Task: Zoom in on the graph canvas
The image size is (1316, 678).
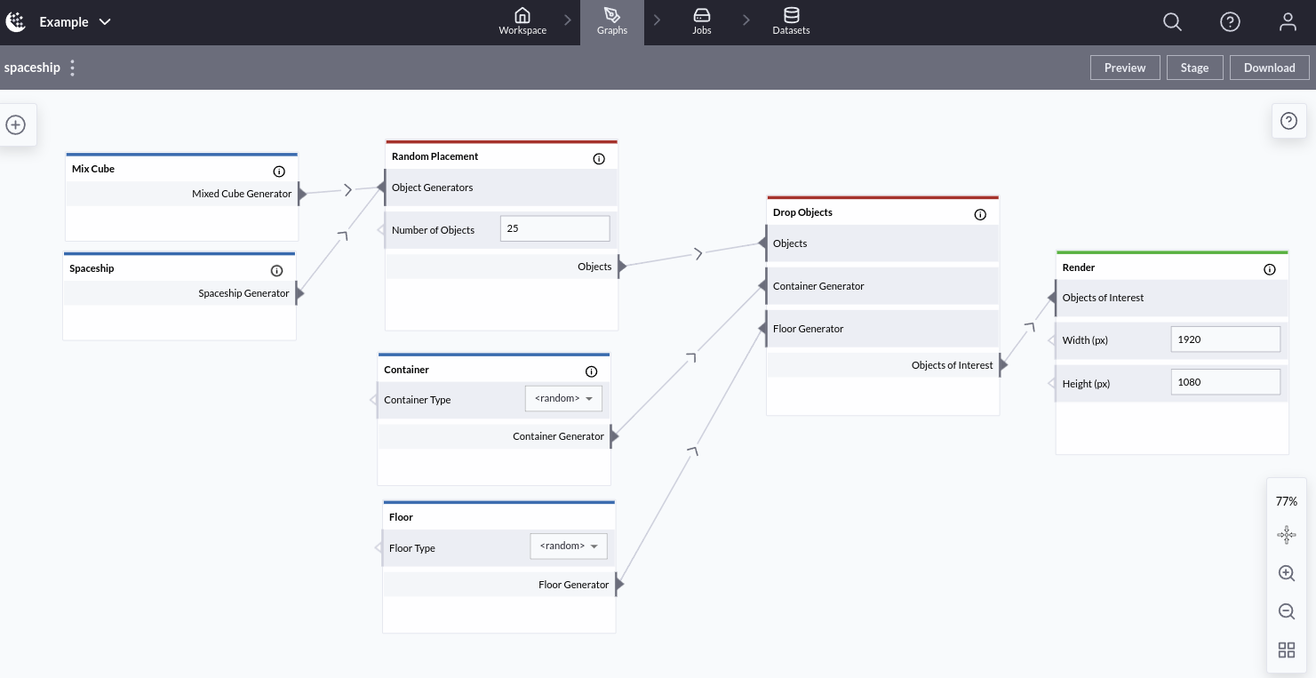Action: click(1286, 573)
